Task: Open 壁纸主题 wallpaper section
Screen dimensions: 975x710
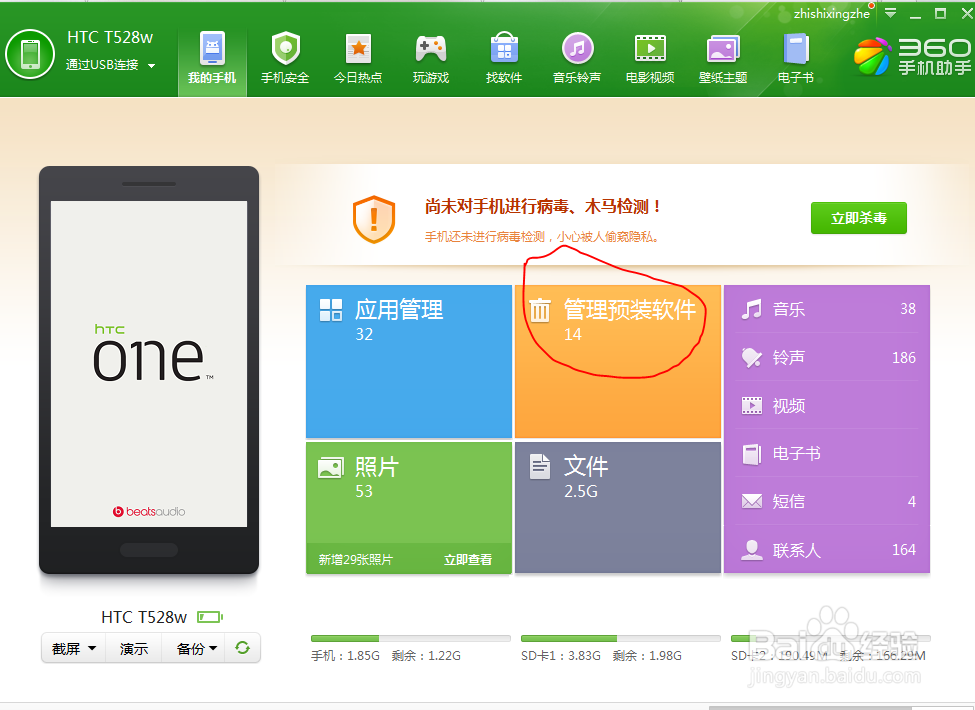Action: 723,58
